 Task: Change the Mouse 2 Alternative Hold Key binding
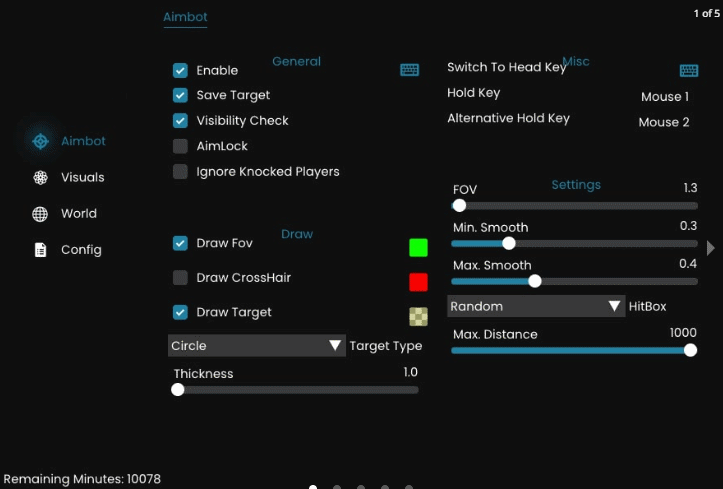(664, 122)
